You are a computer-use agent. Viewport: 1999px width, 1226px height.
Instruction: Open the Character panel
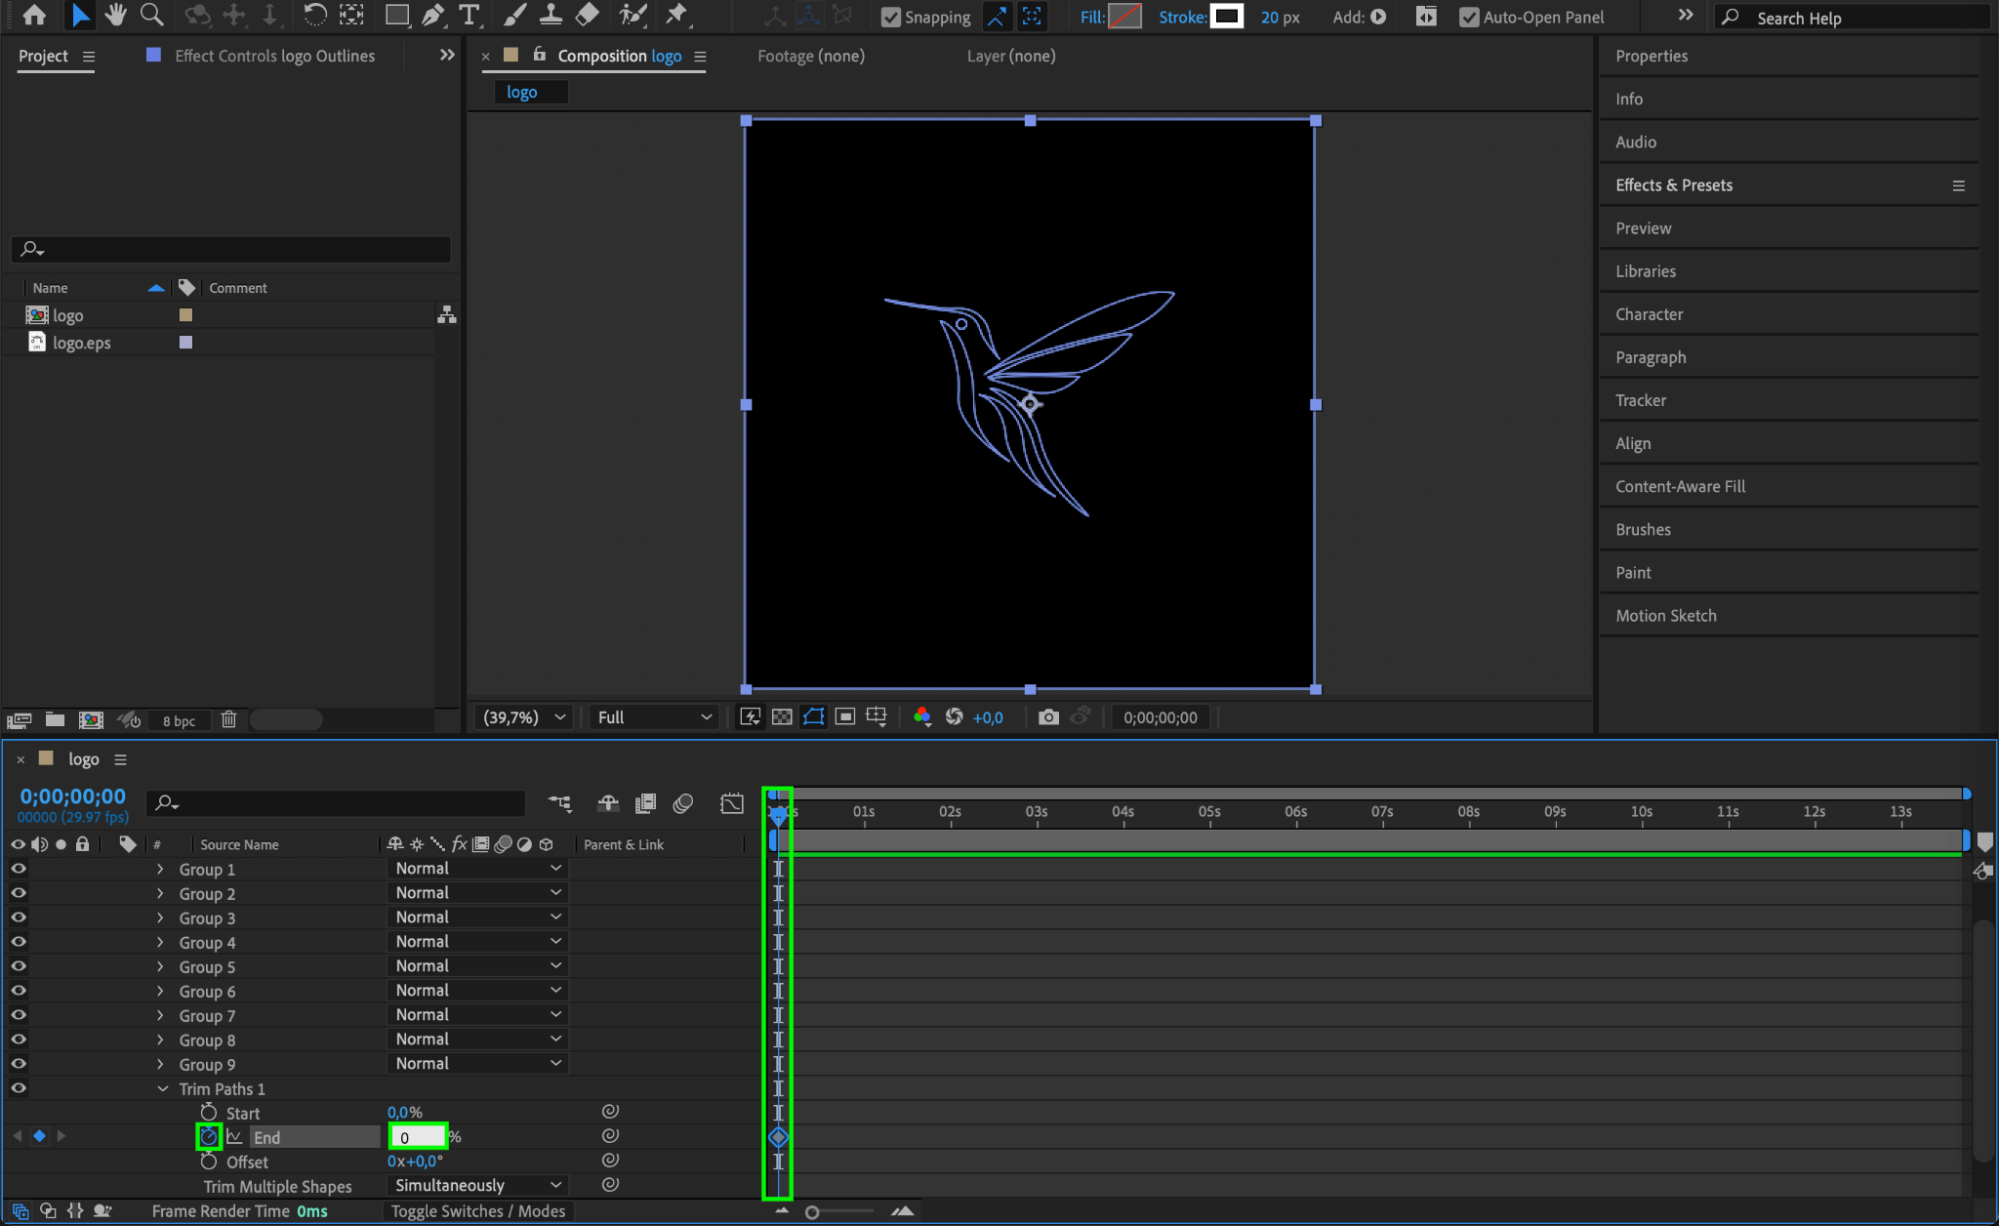1649,314
